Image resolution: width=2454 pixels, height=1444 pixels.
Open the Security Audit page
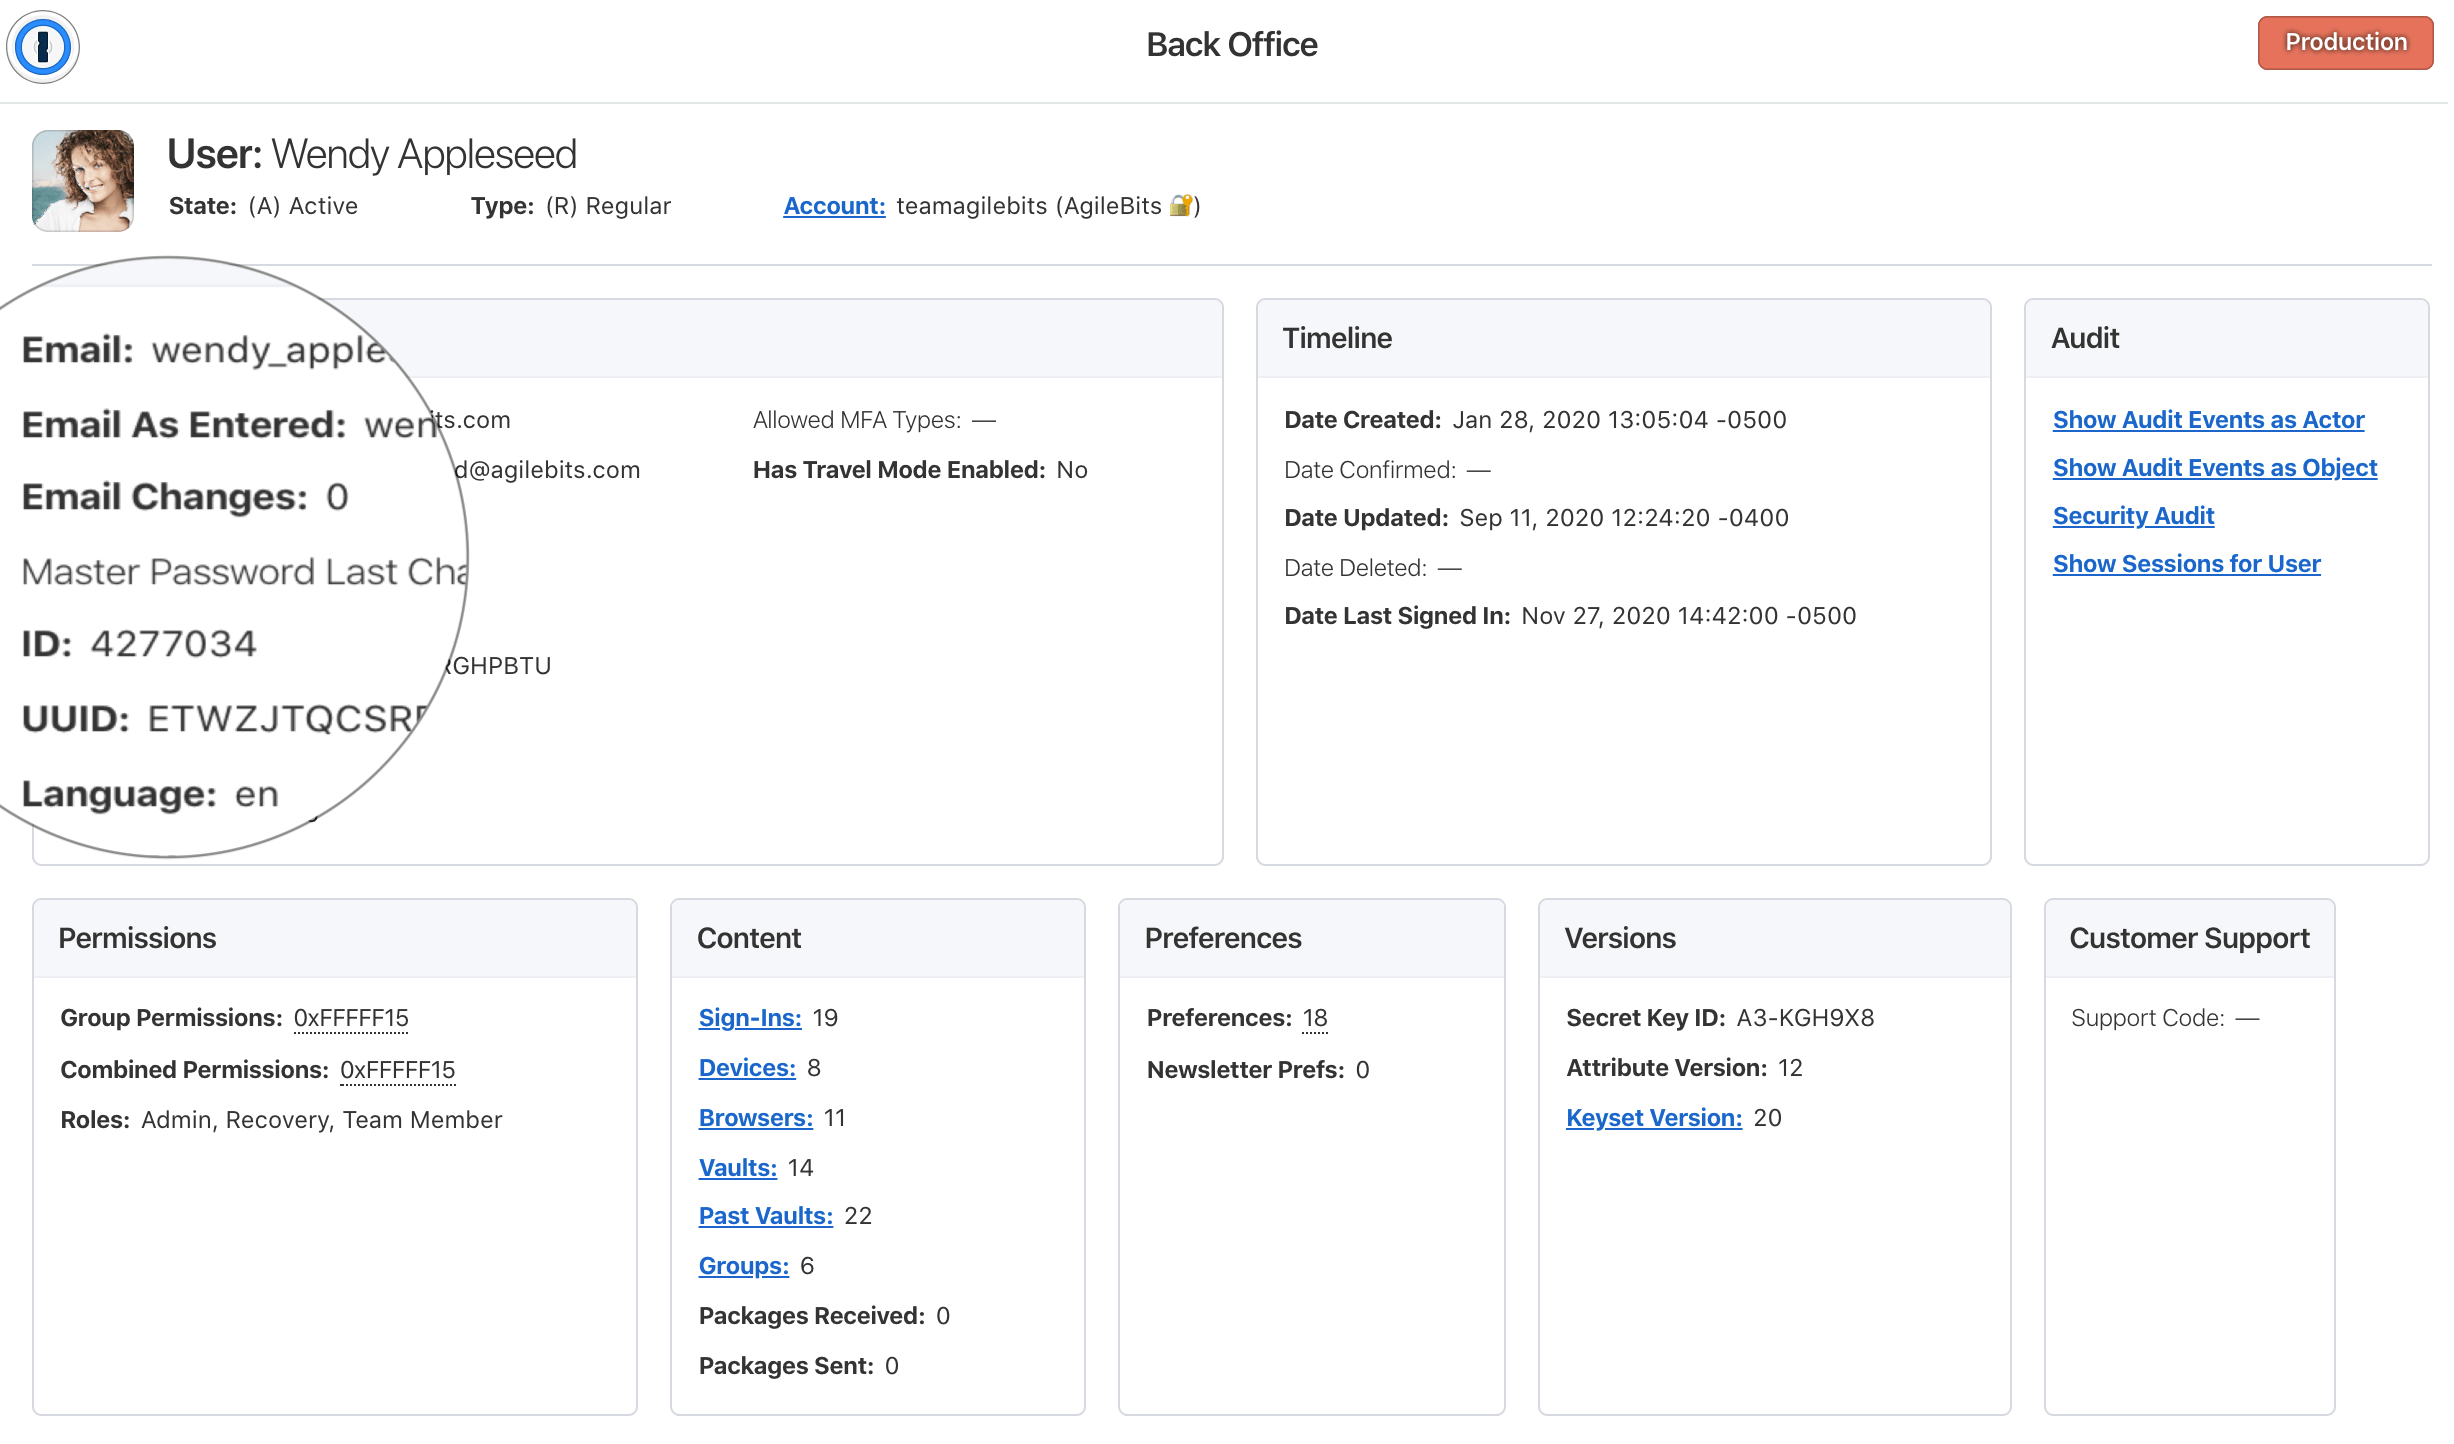(x=2133, y=516)
